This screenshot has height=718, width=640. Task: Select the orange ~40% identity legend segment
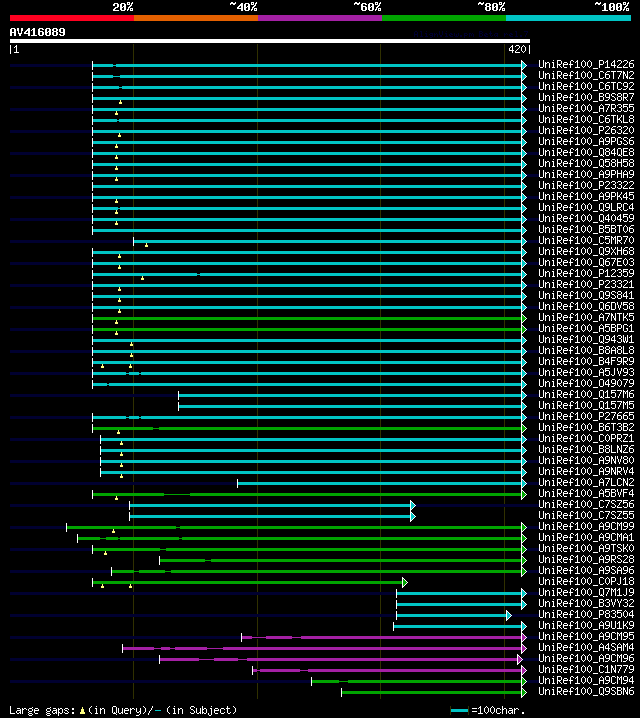[x=196, y=18]
